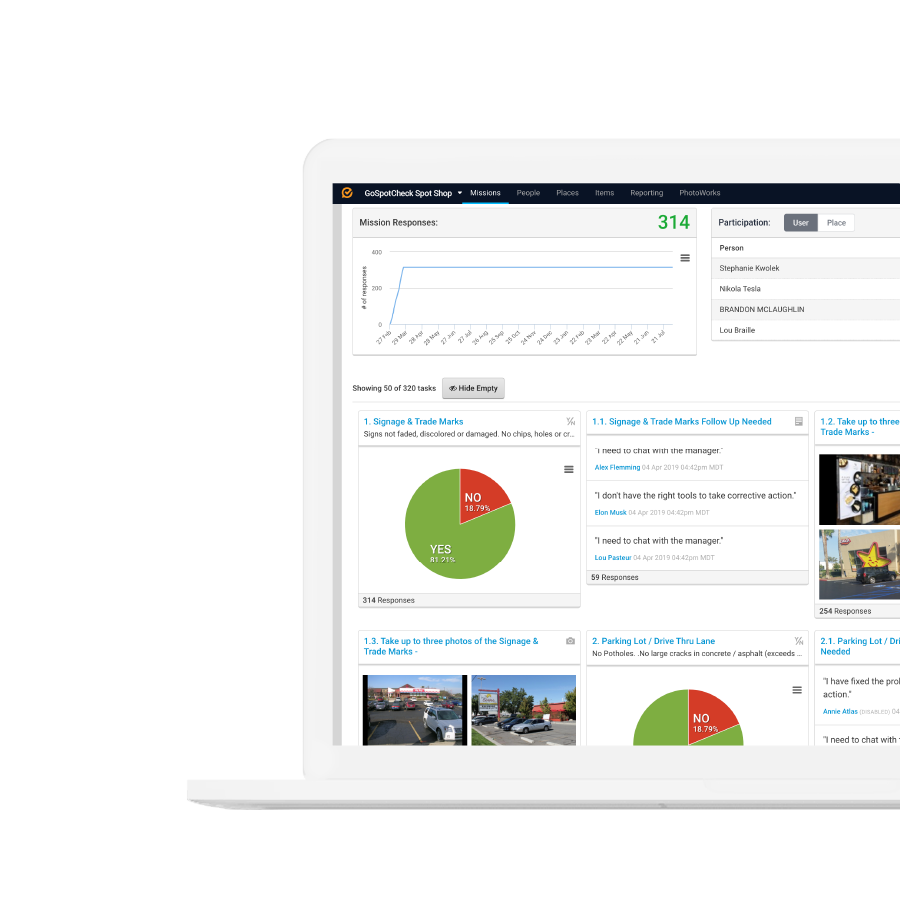900x900 pixels.
Task: Switch to the Reporting tab
Action: point(647,192)
